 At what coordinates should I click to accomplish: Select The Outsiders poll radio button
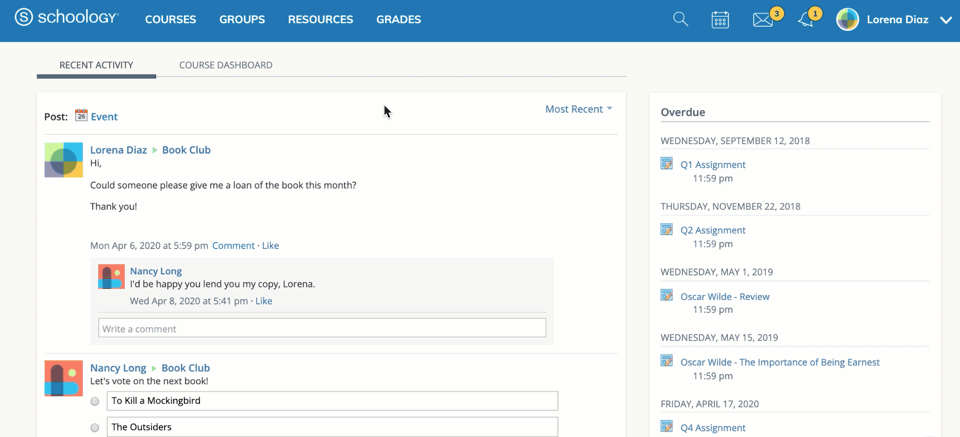point(95,427)
